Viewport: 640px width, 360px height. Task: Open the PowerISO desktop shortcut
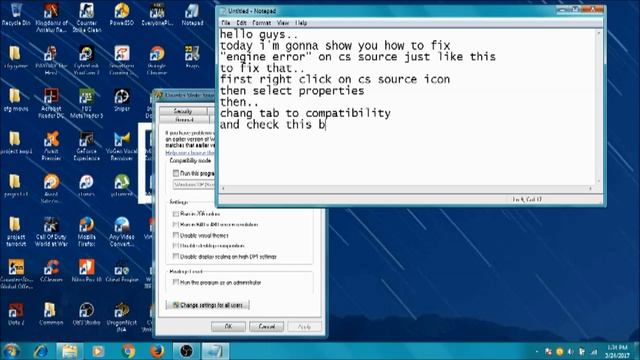[122, 14]
